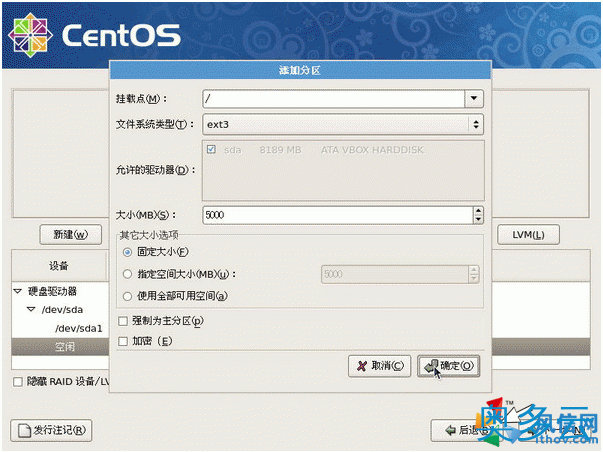Decrease partition size with down stepper arrow
603x452 pixels.
478,220
